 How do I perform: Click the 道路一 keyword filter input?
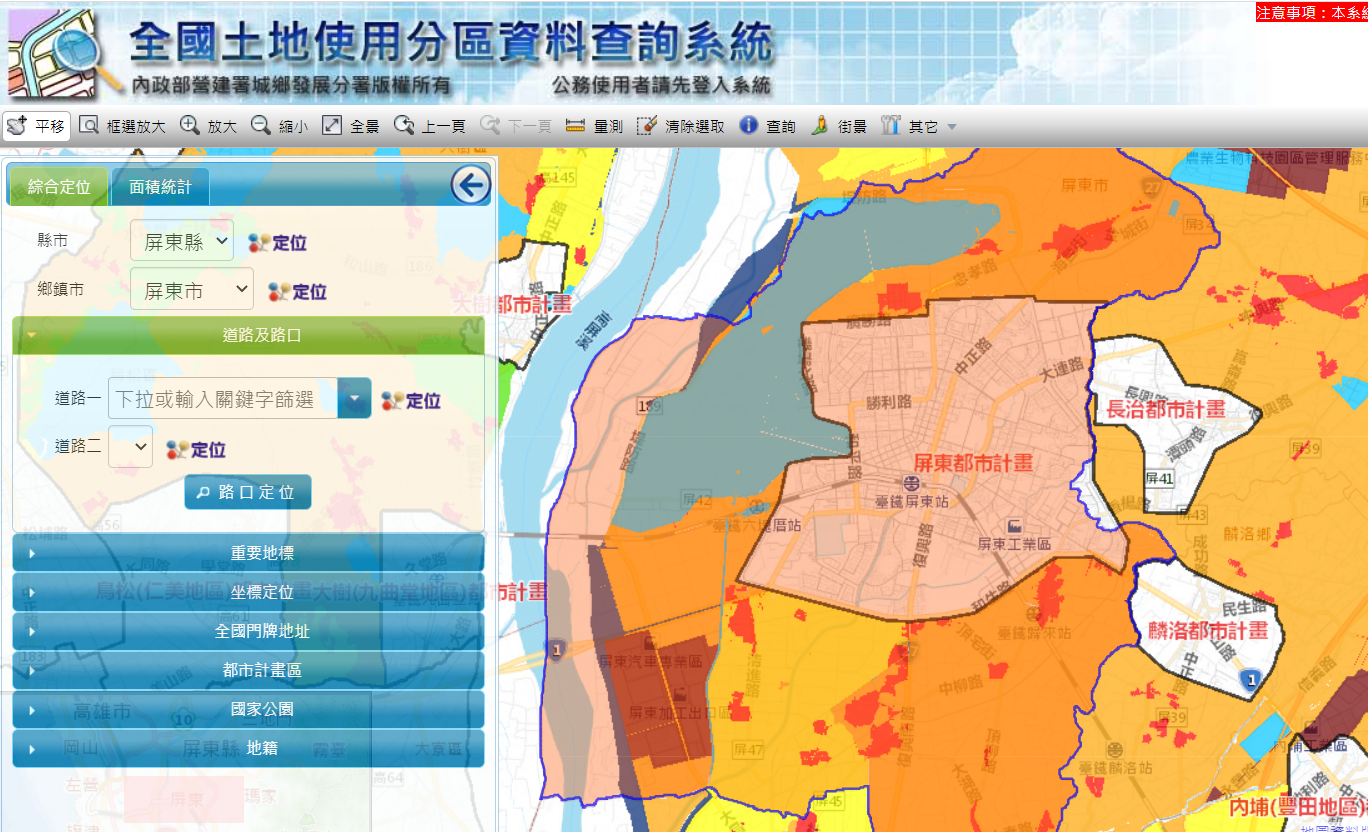[x=223, y=399]
